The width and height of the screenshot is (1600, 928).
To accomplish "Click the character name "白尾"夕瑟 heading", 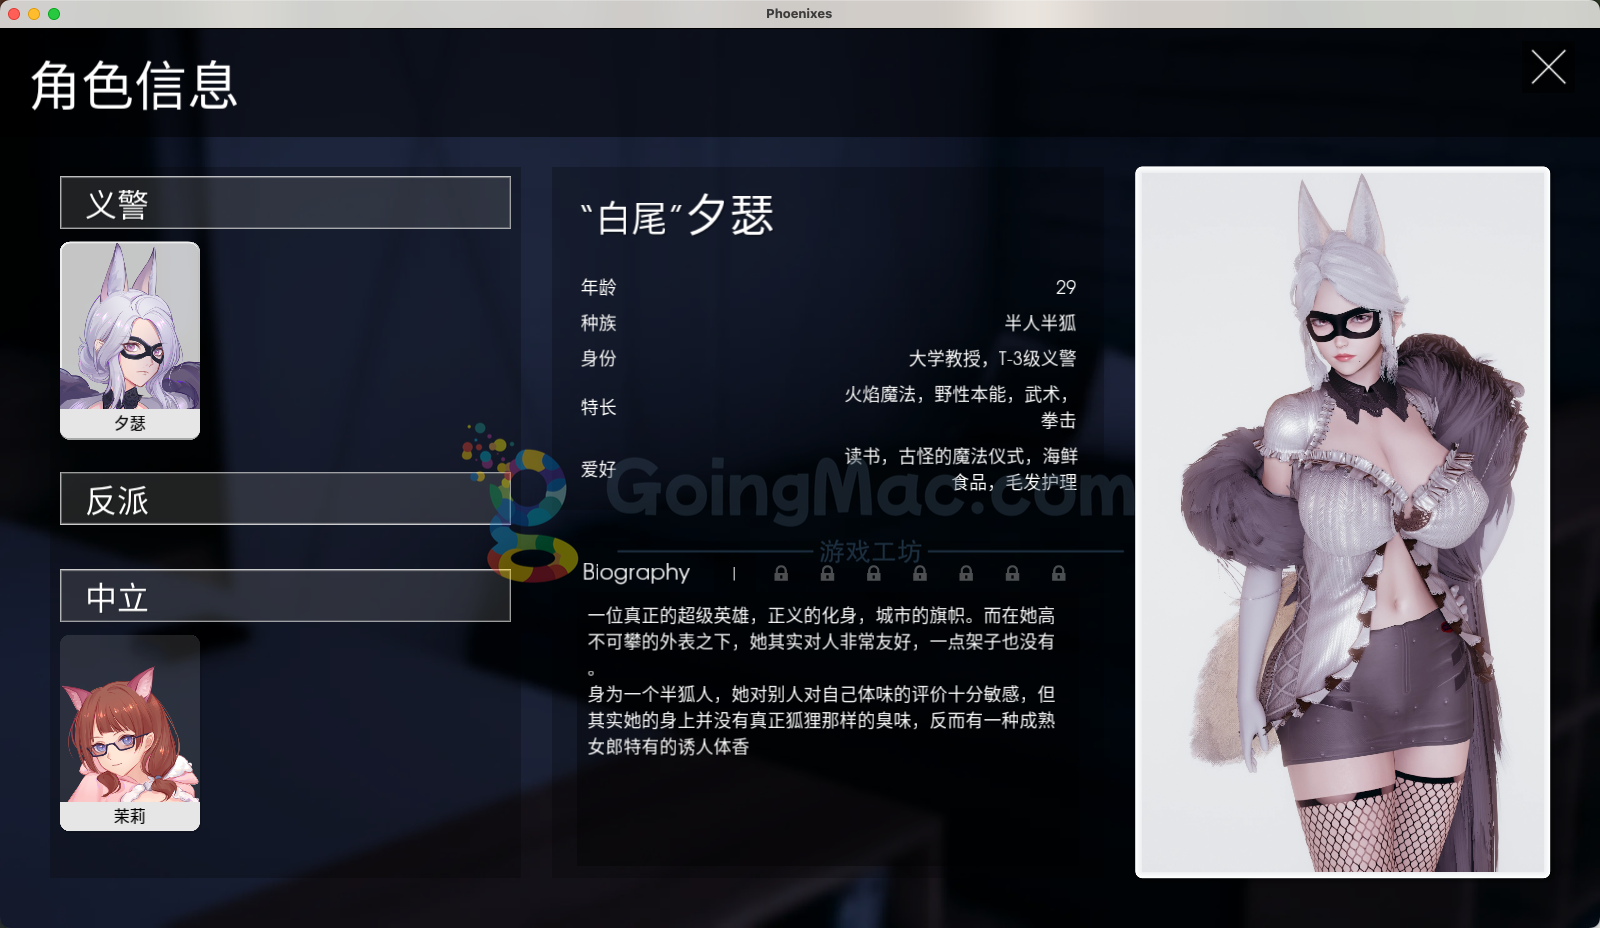I will 677,215.
